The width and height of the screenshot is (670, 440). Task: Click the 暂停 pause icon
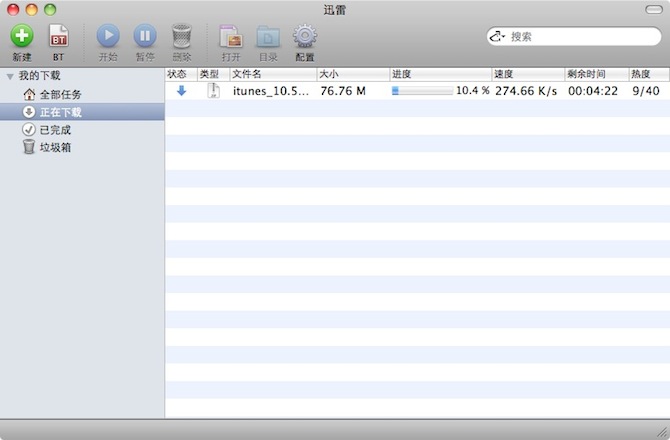(145, 36)
